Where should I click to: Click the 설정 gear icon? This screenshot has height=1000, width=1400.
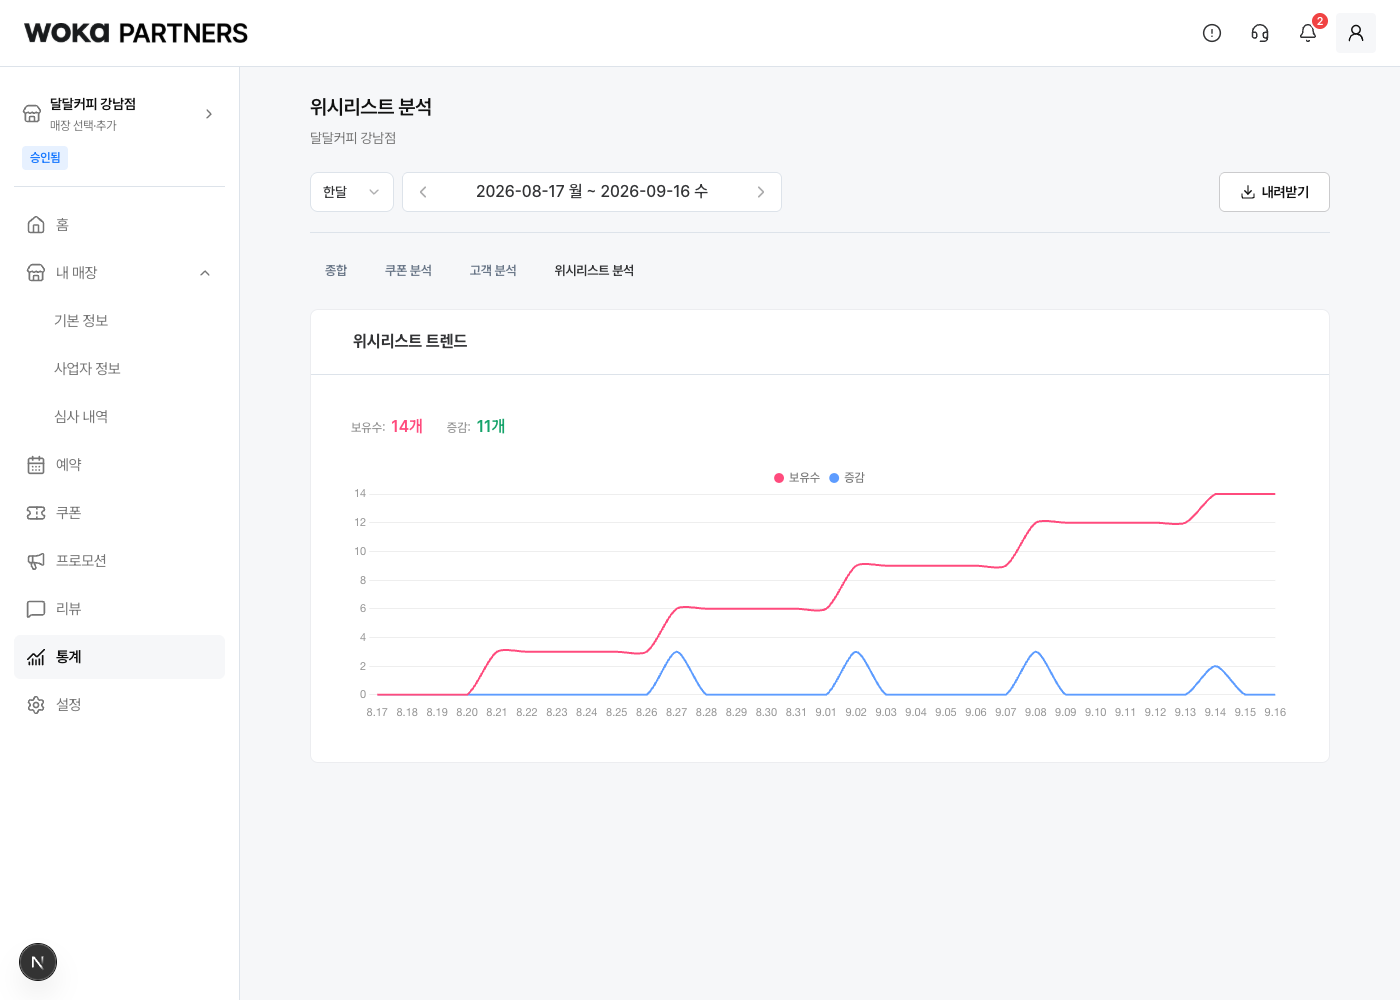click(36, 705)
